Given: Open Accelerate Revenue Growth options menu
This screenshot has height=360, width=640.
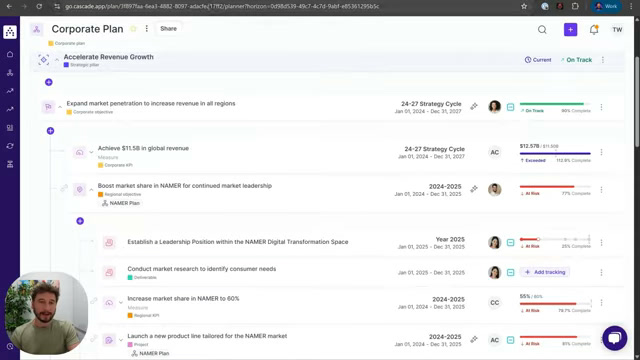Looking at the screenshot, I should tap(603, 60).
